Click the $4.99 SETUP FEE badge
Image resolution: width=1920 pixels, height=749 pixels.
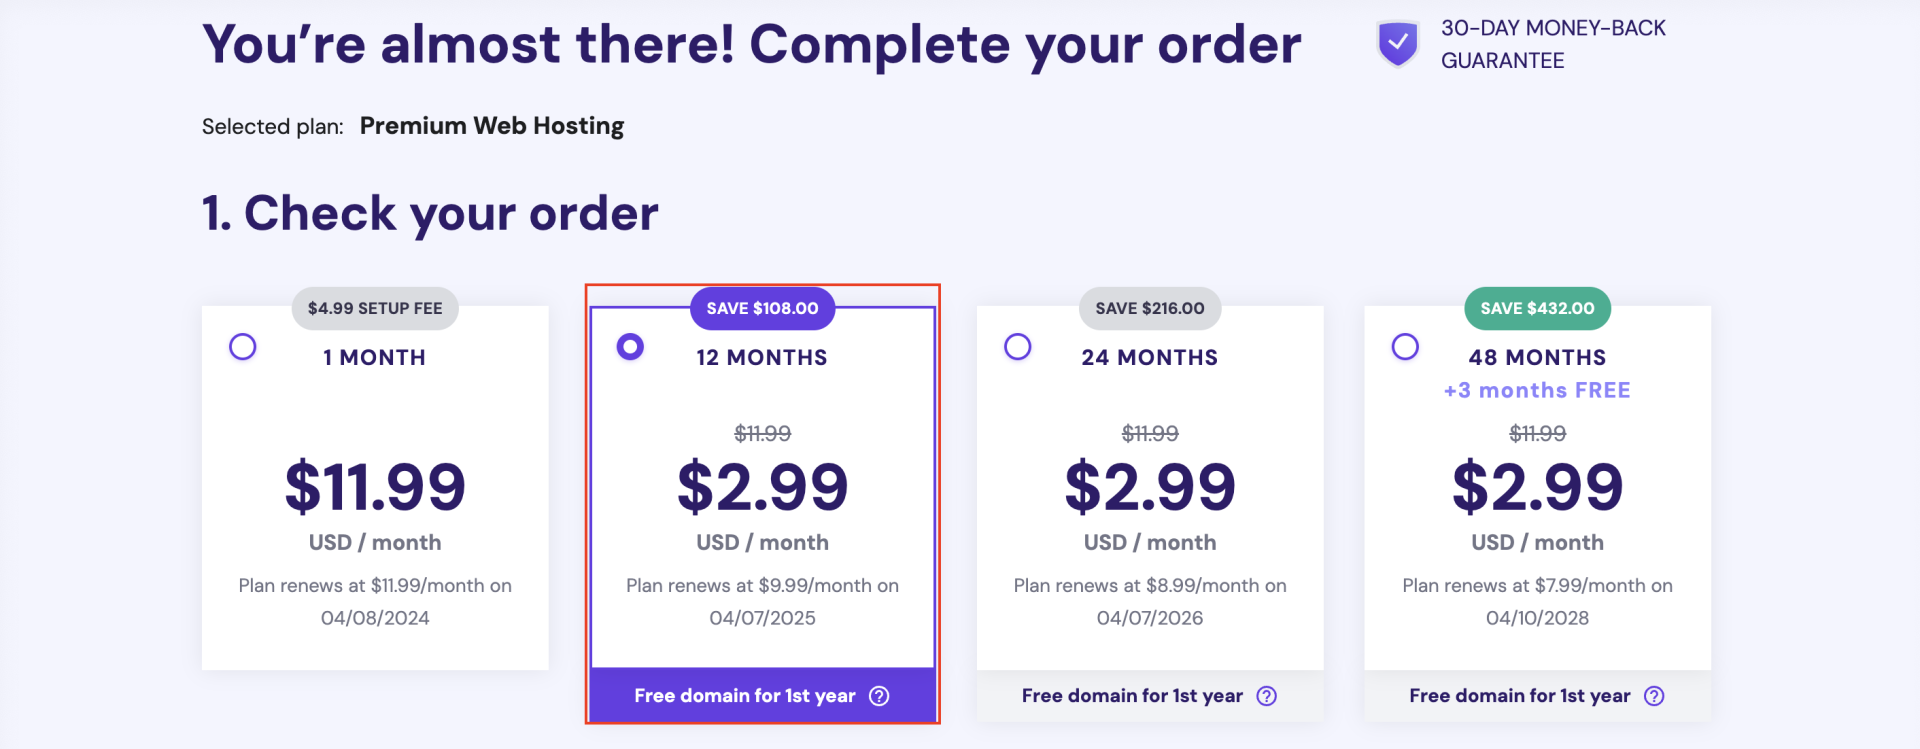pyautogui.click(x=375, y=308)
